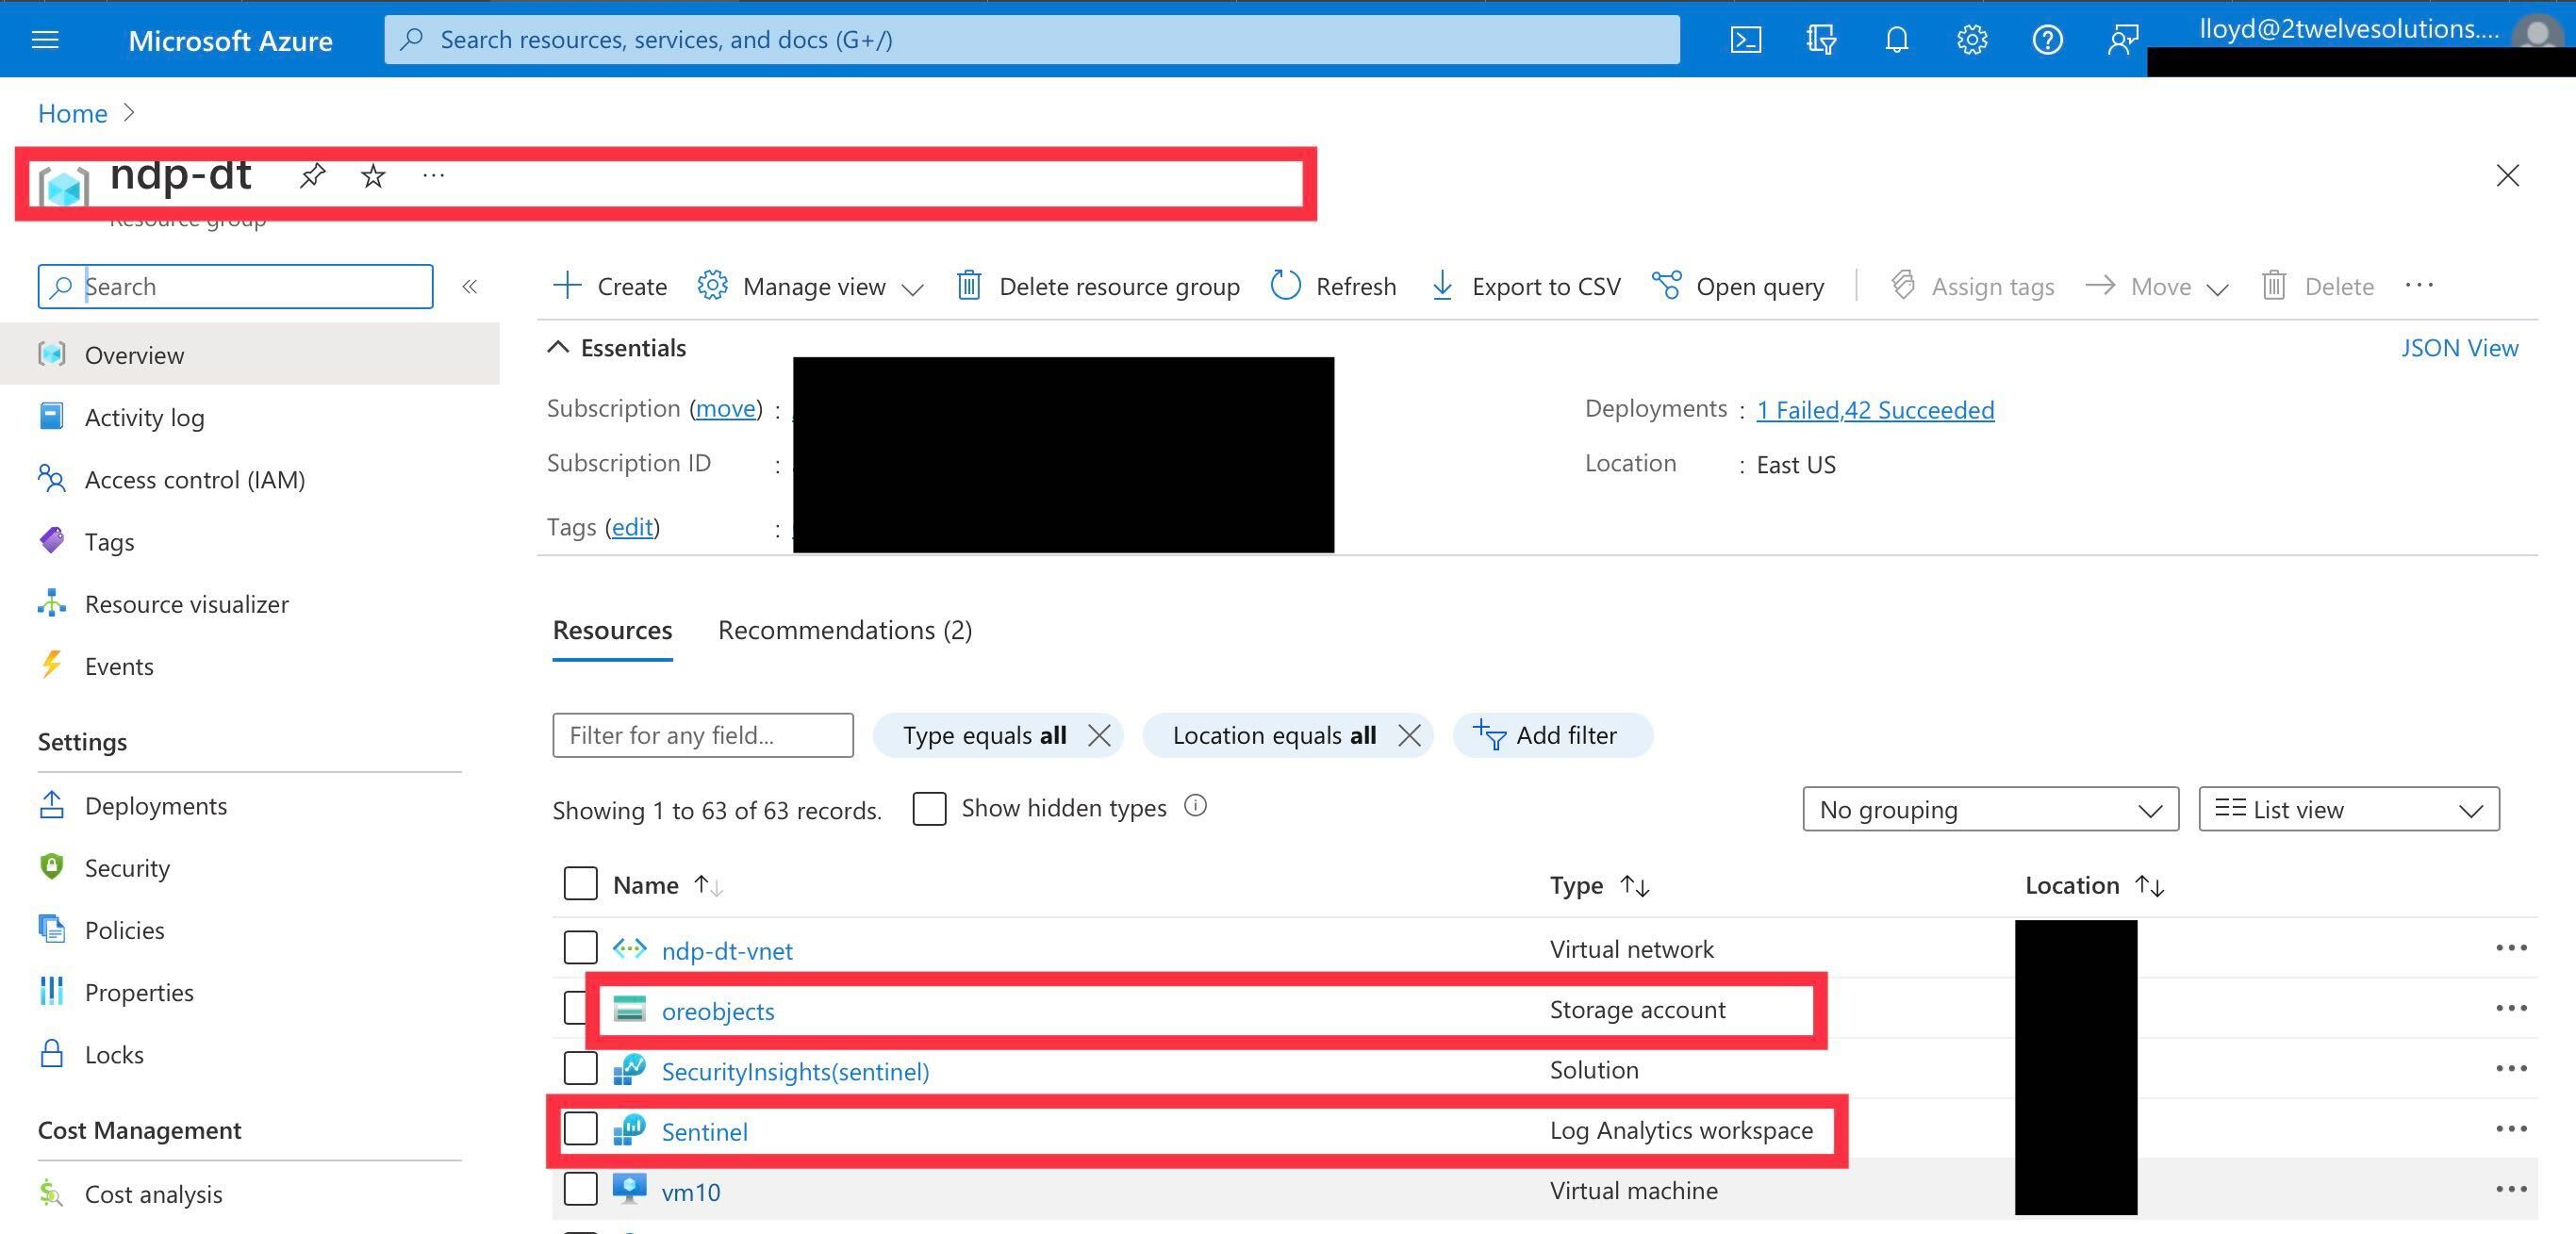
Task: Sort resources by Name column
Action: click(x=667, y=885)
